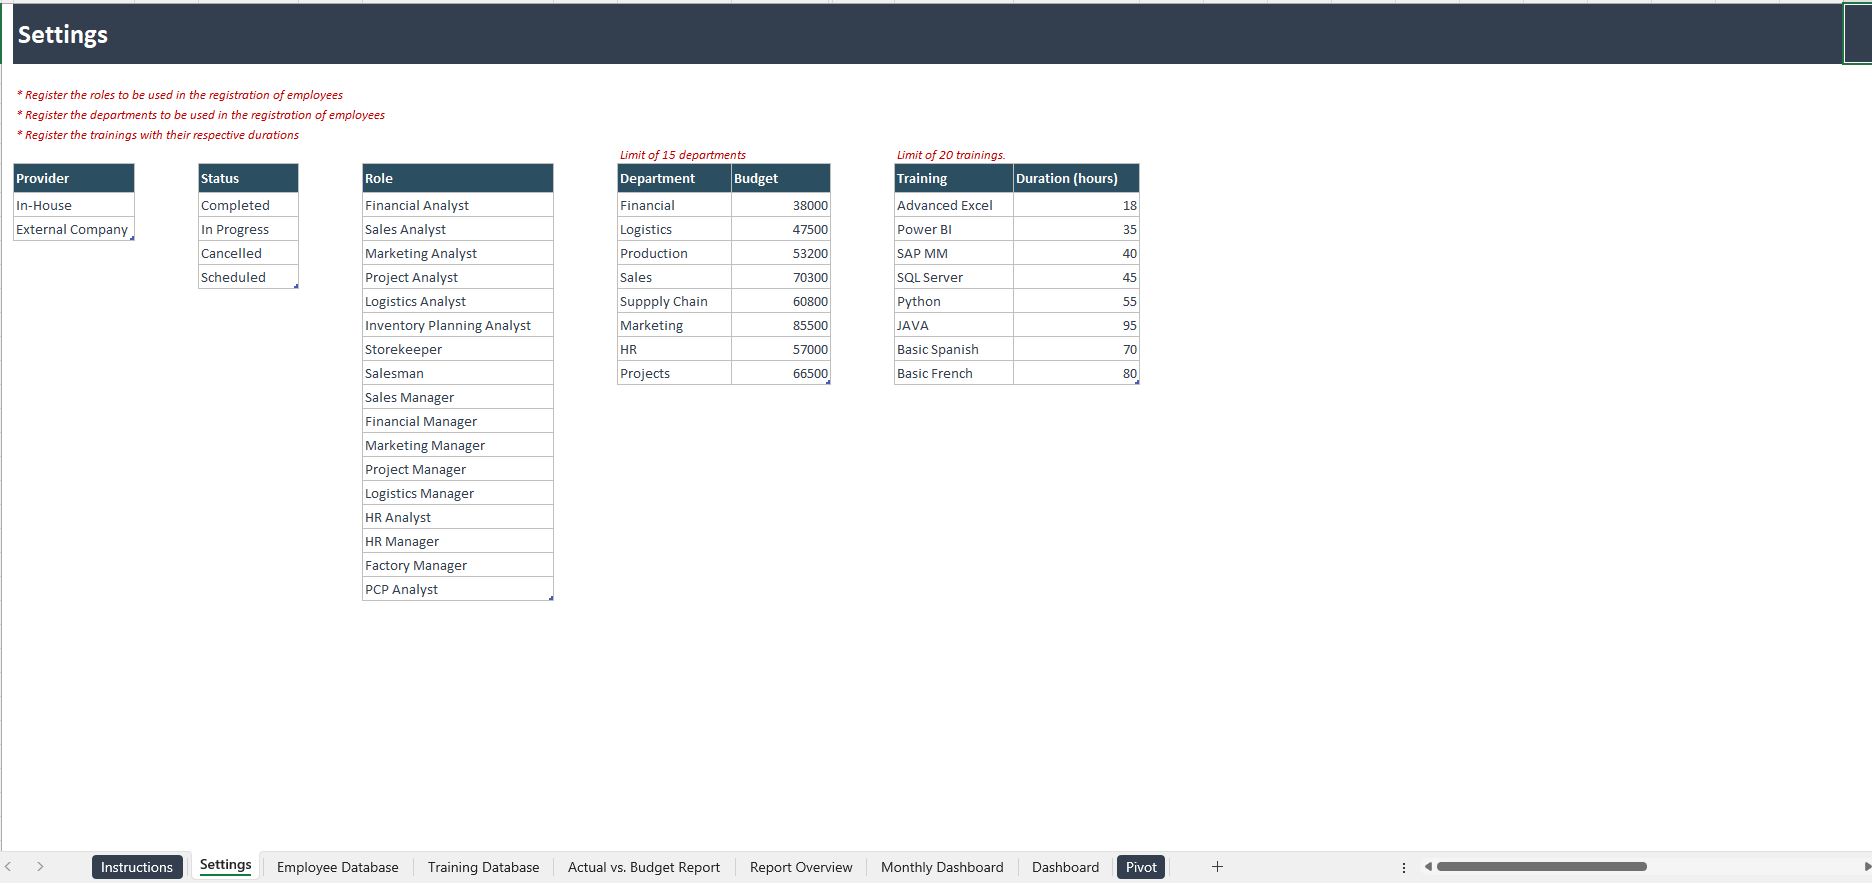Open the Training Database sheet
Image resolution: width=1872 pixels, height=884 pixels.
[483, 867]
